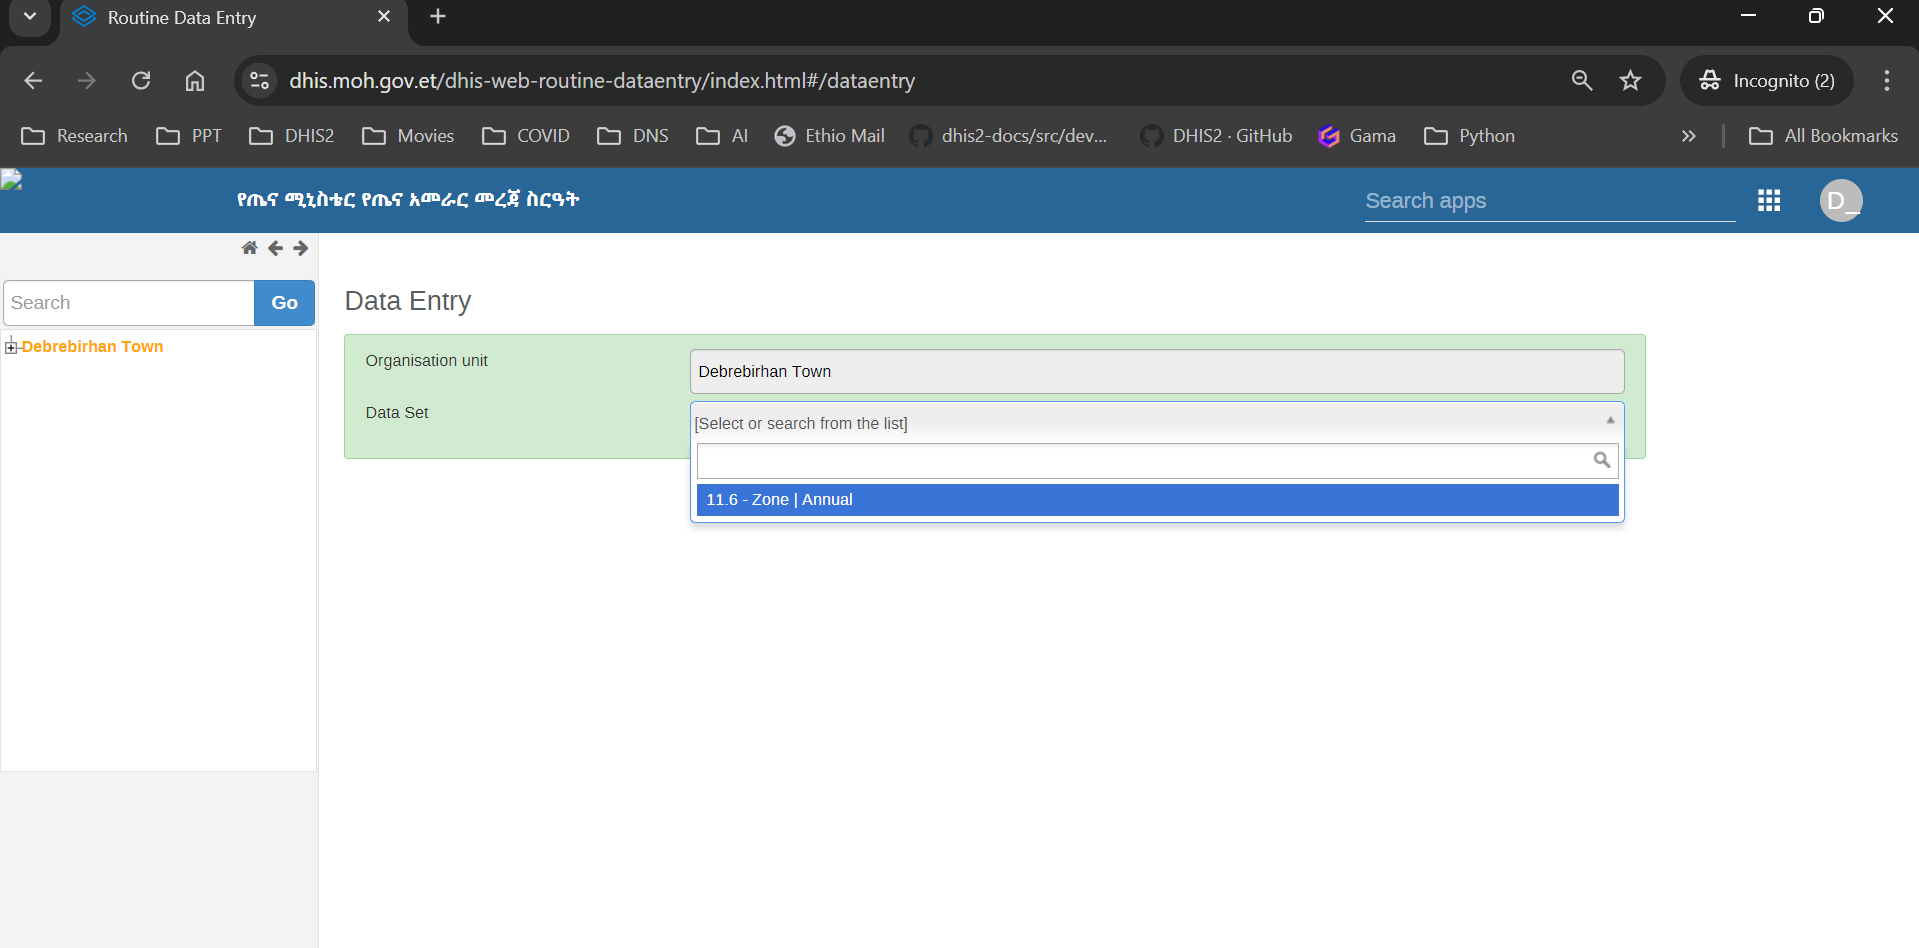The height and width of the screenshot is (948, 1919).
Task: Select Debrebirhan Town in the tree
Action: 92,347
